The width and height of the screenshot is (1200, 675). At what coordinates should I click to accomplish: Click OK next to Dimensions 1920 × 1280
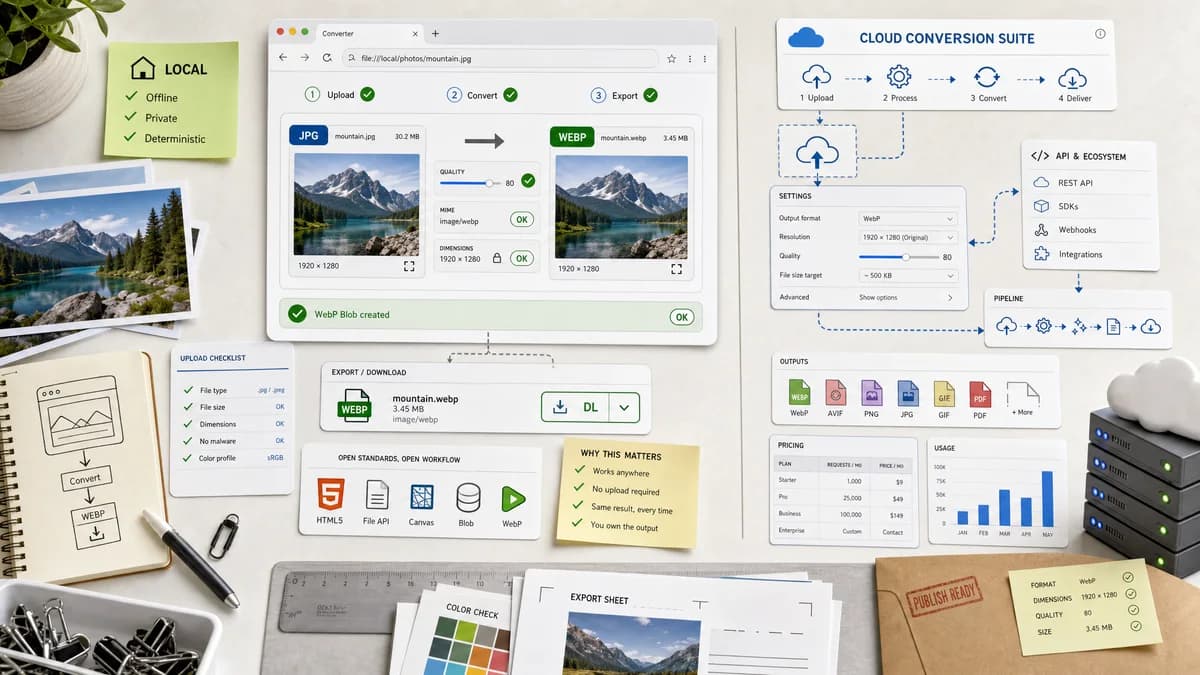pos(522,258)
